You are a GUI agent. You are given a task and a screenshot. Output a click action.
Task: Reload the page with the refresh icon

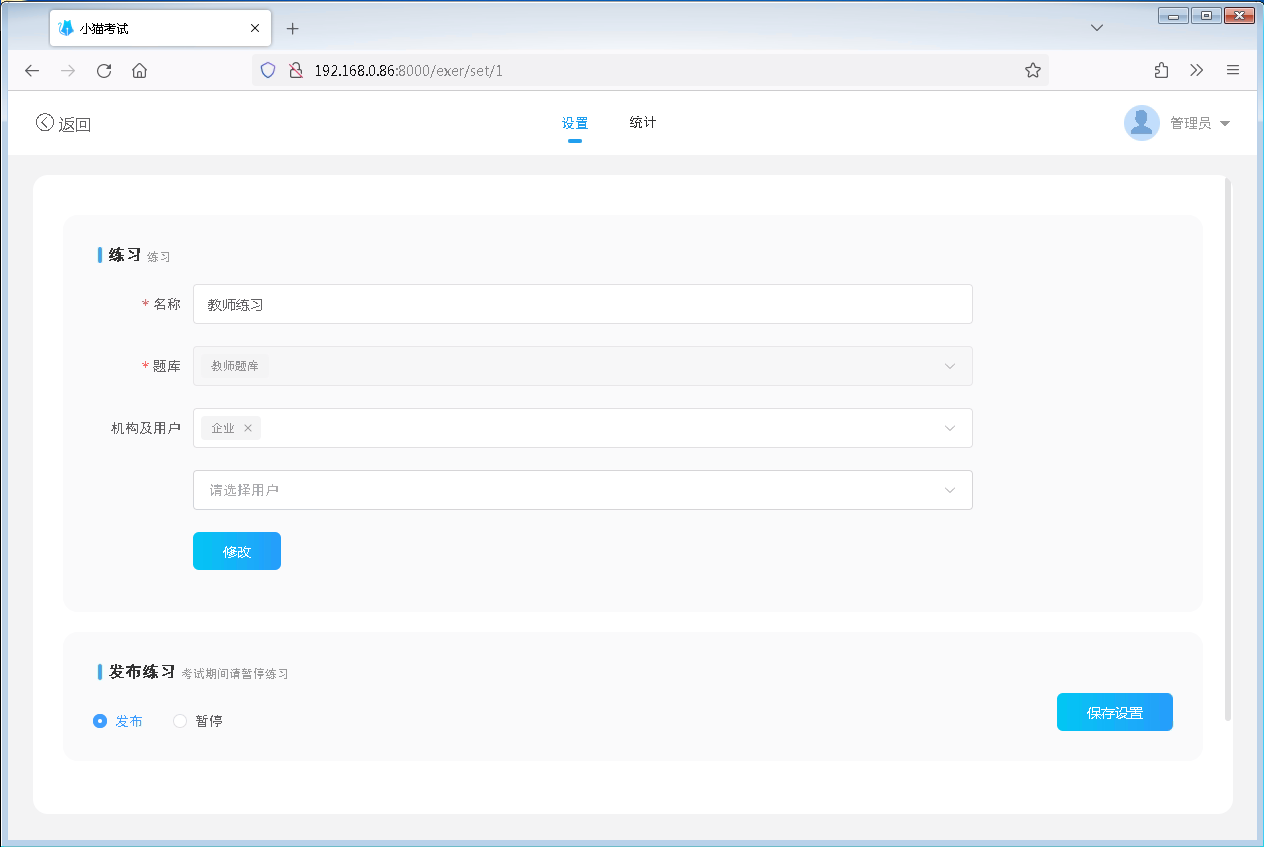coord(103,70)
